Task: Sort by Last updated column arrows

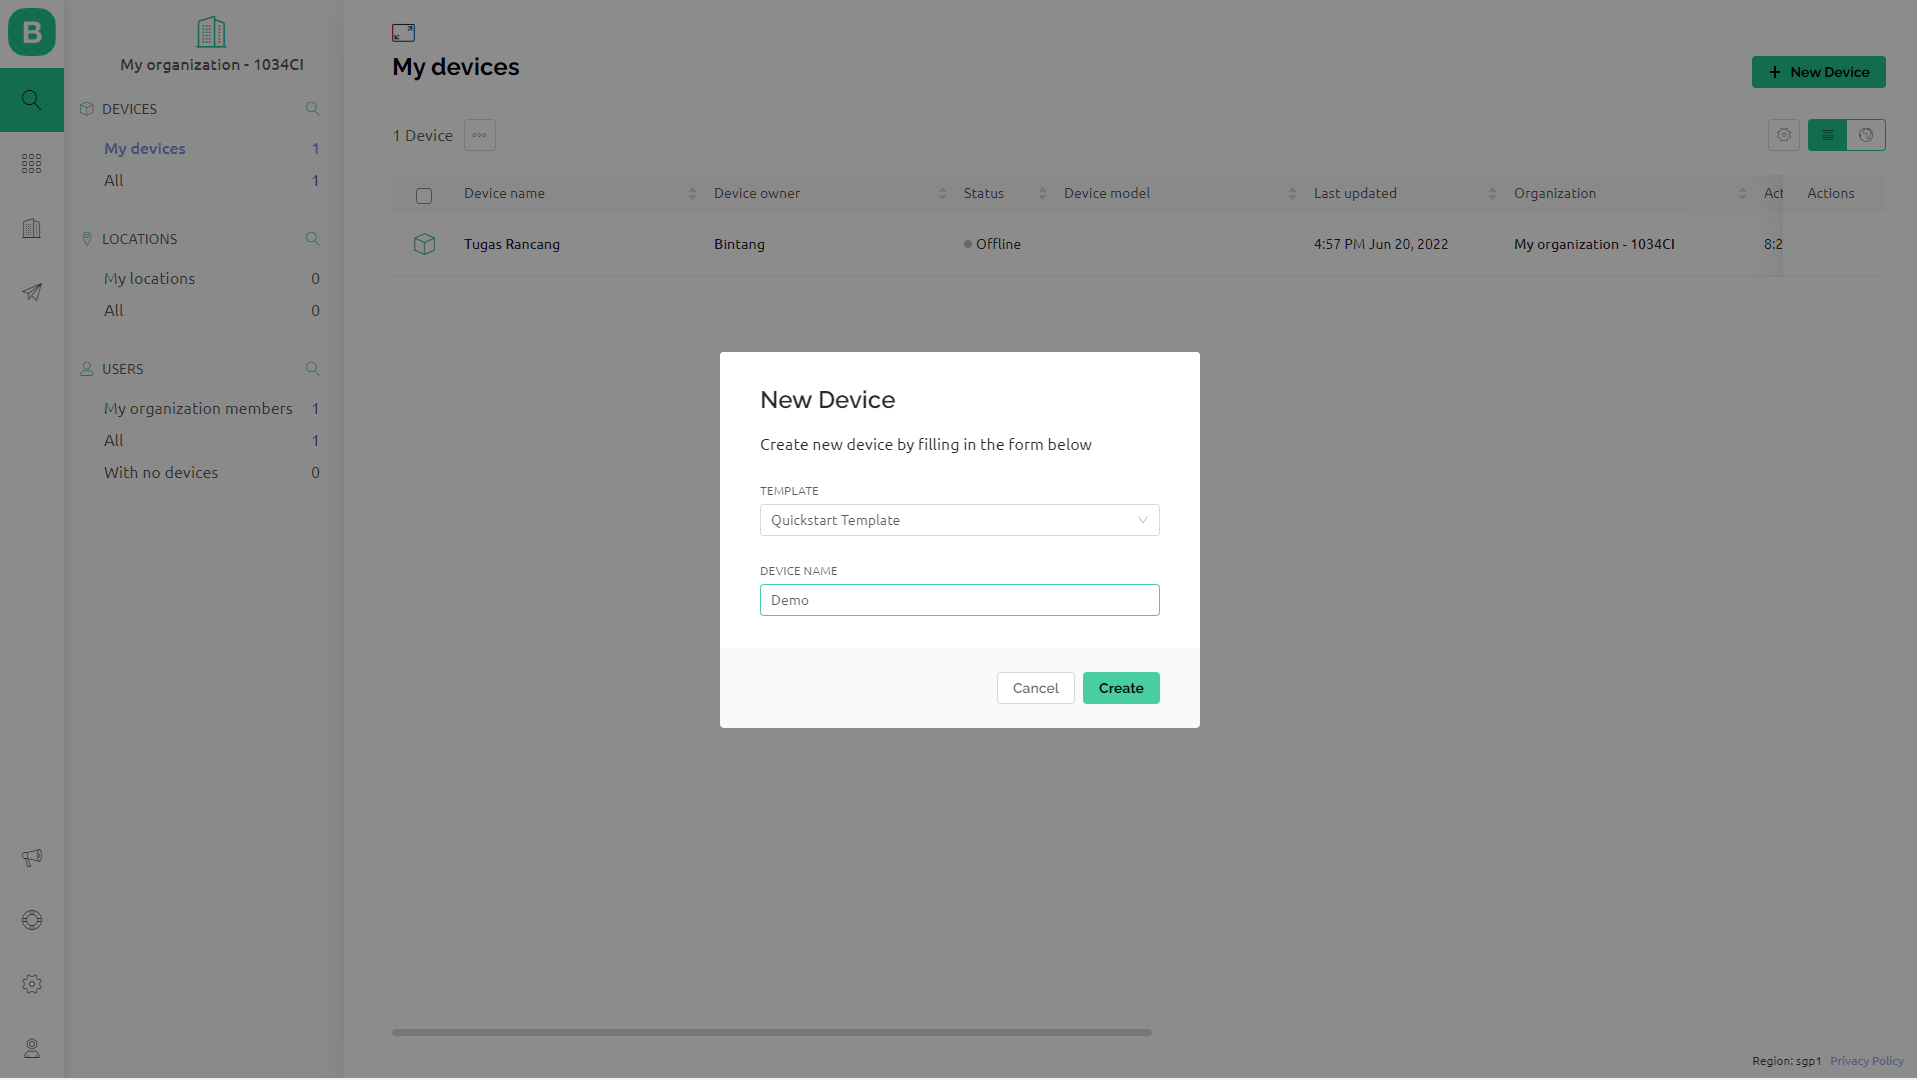Action: 1492,194
